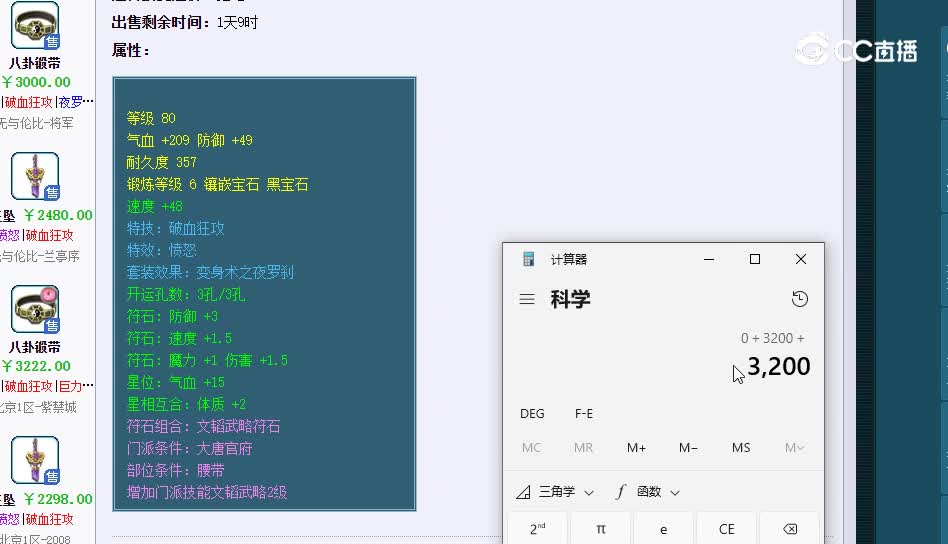Viewport: 948px width, 544px height.
Task: Open the Calculator navigation hamburger menu
Action: pos(527,299)
